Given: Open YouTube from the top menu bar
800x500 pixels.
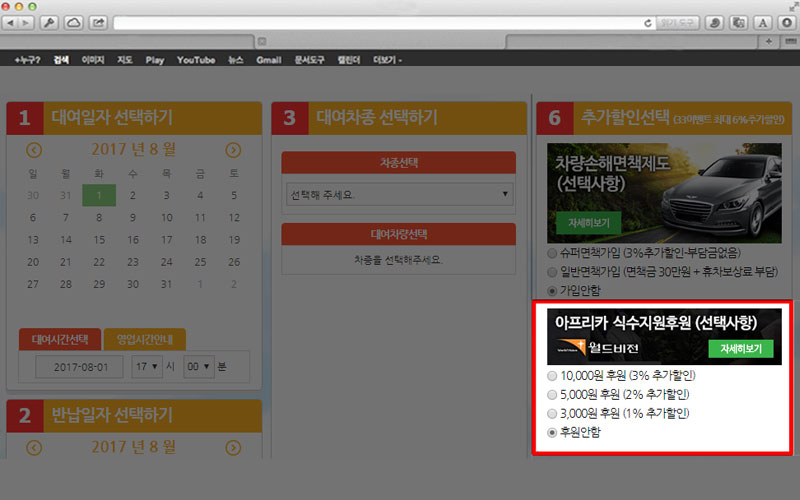Looking at the screenshot, I should click(x=196, y=60).
